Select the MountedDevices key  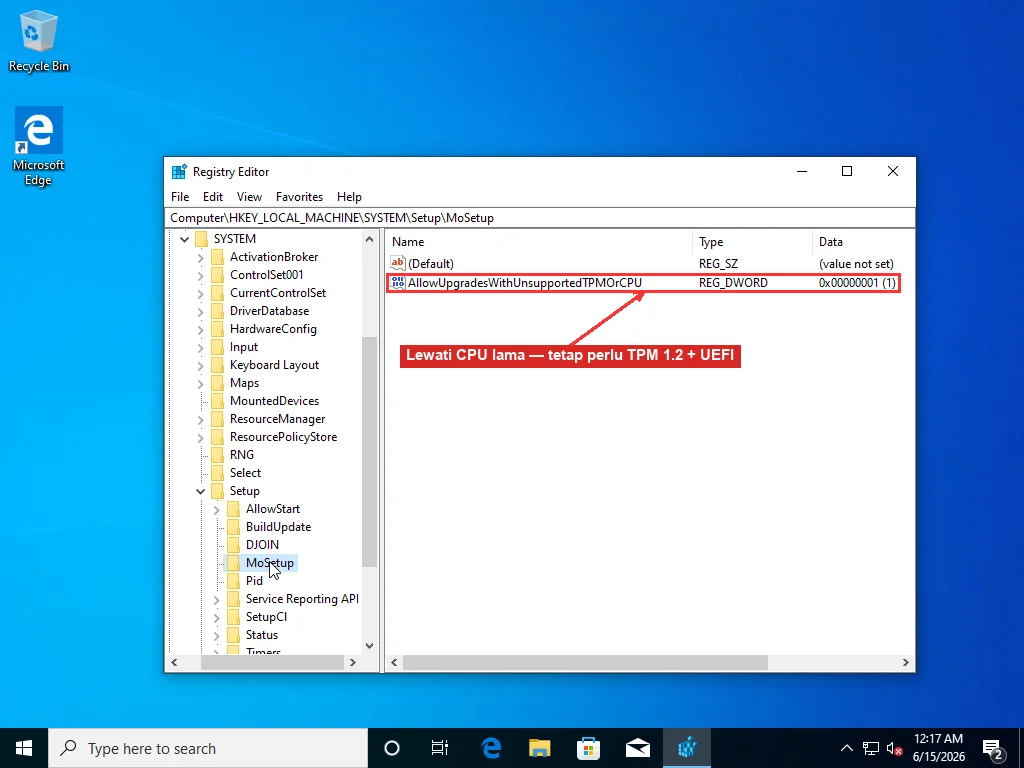pos(274,401)
